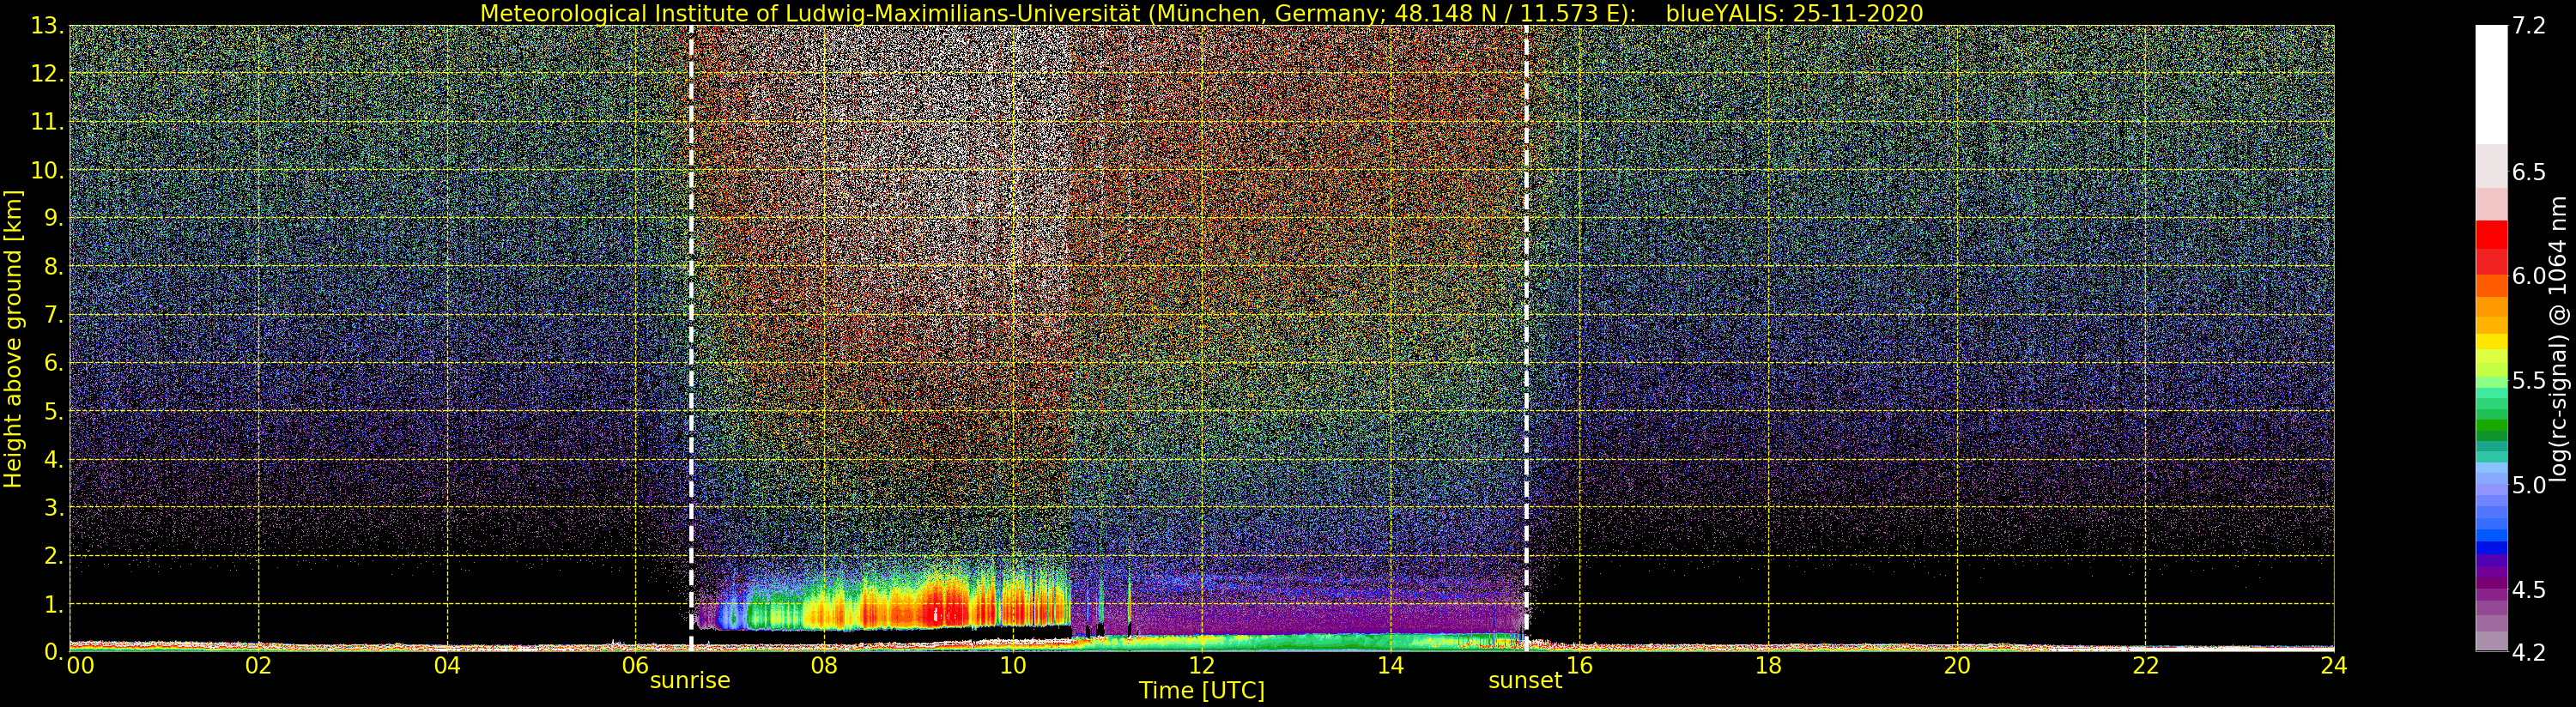The height and width of the screenshot is (707, 2576).
Task: Click the '1.' height tick label
Action: (x=53, y=604)
